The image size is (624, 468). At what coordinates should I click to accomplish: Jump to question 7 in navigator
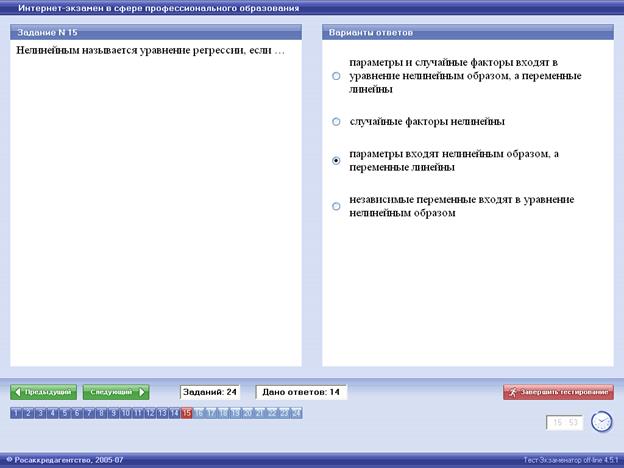89,413
